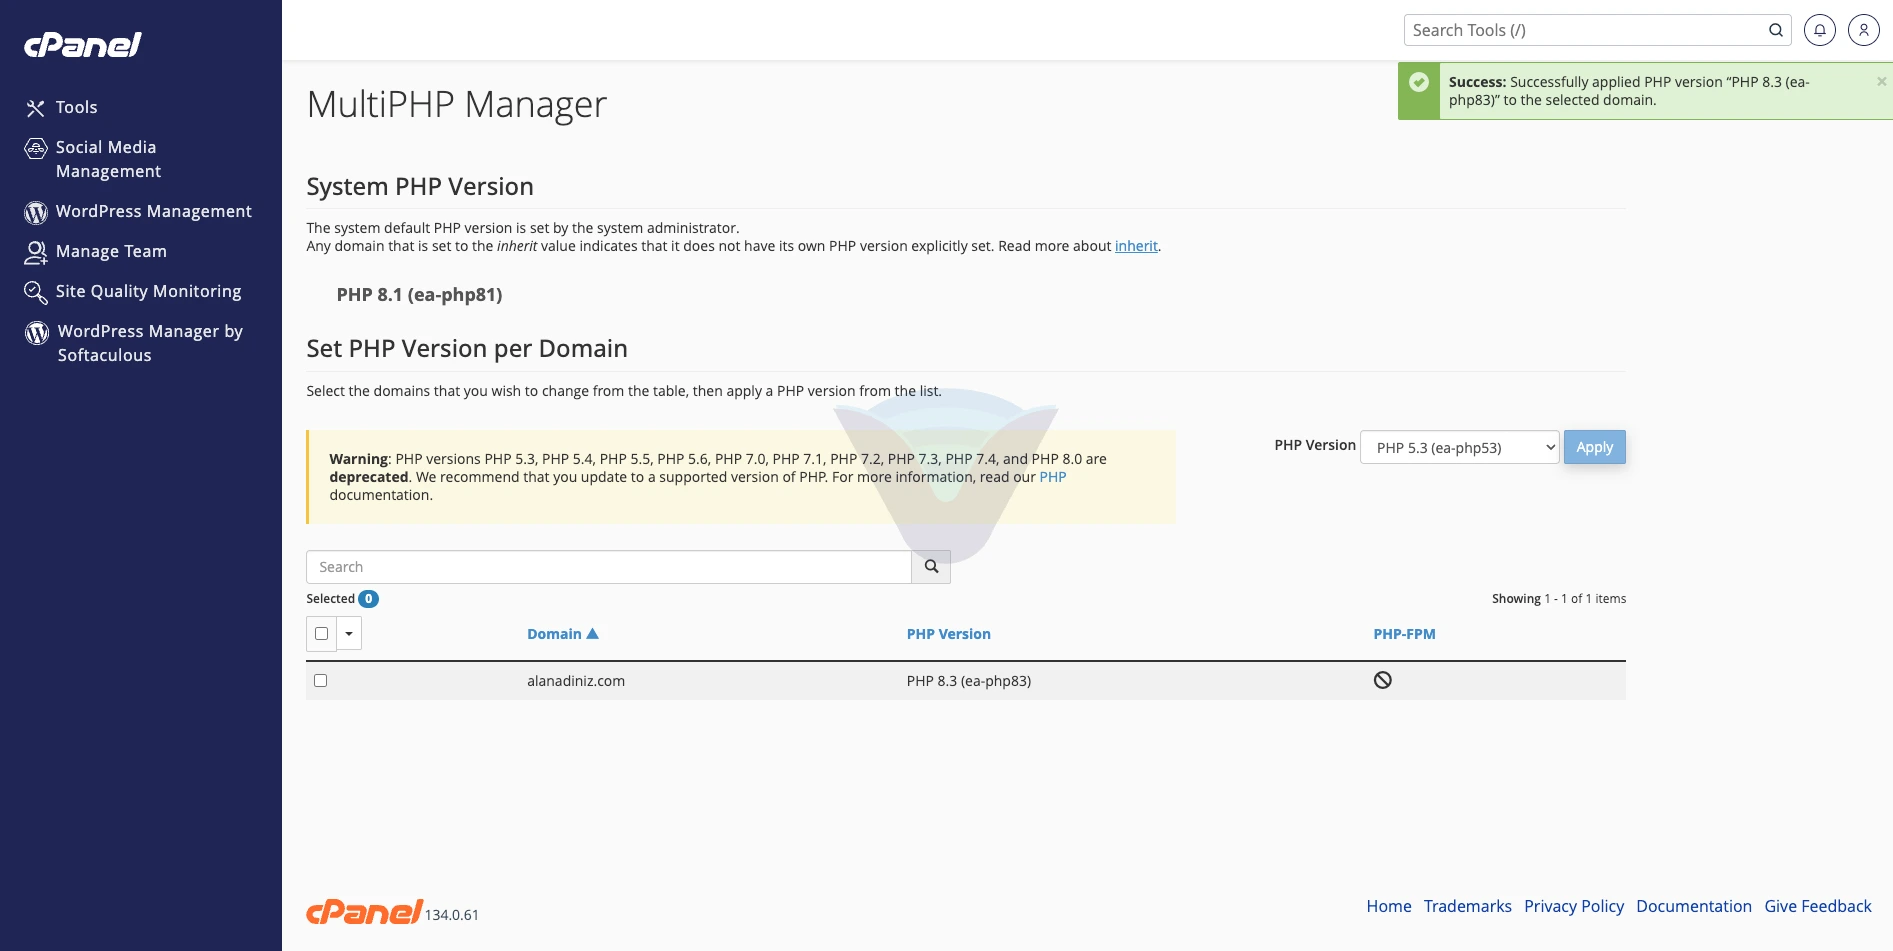Screen dimensions: 1893x951
Task: Click the domain search magnifier button
Action: click(x=931, y=567)
